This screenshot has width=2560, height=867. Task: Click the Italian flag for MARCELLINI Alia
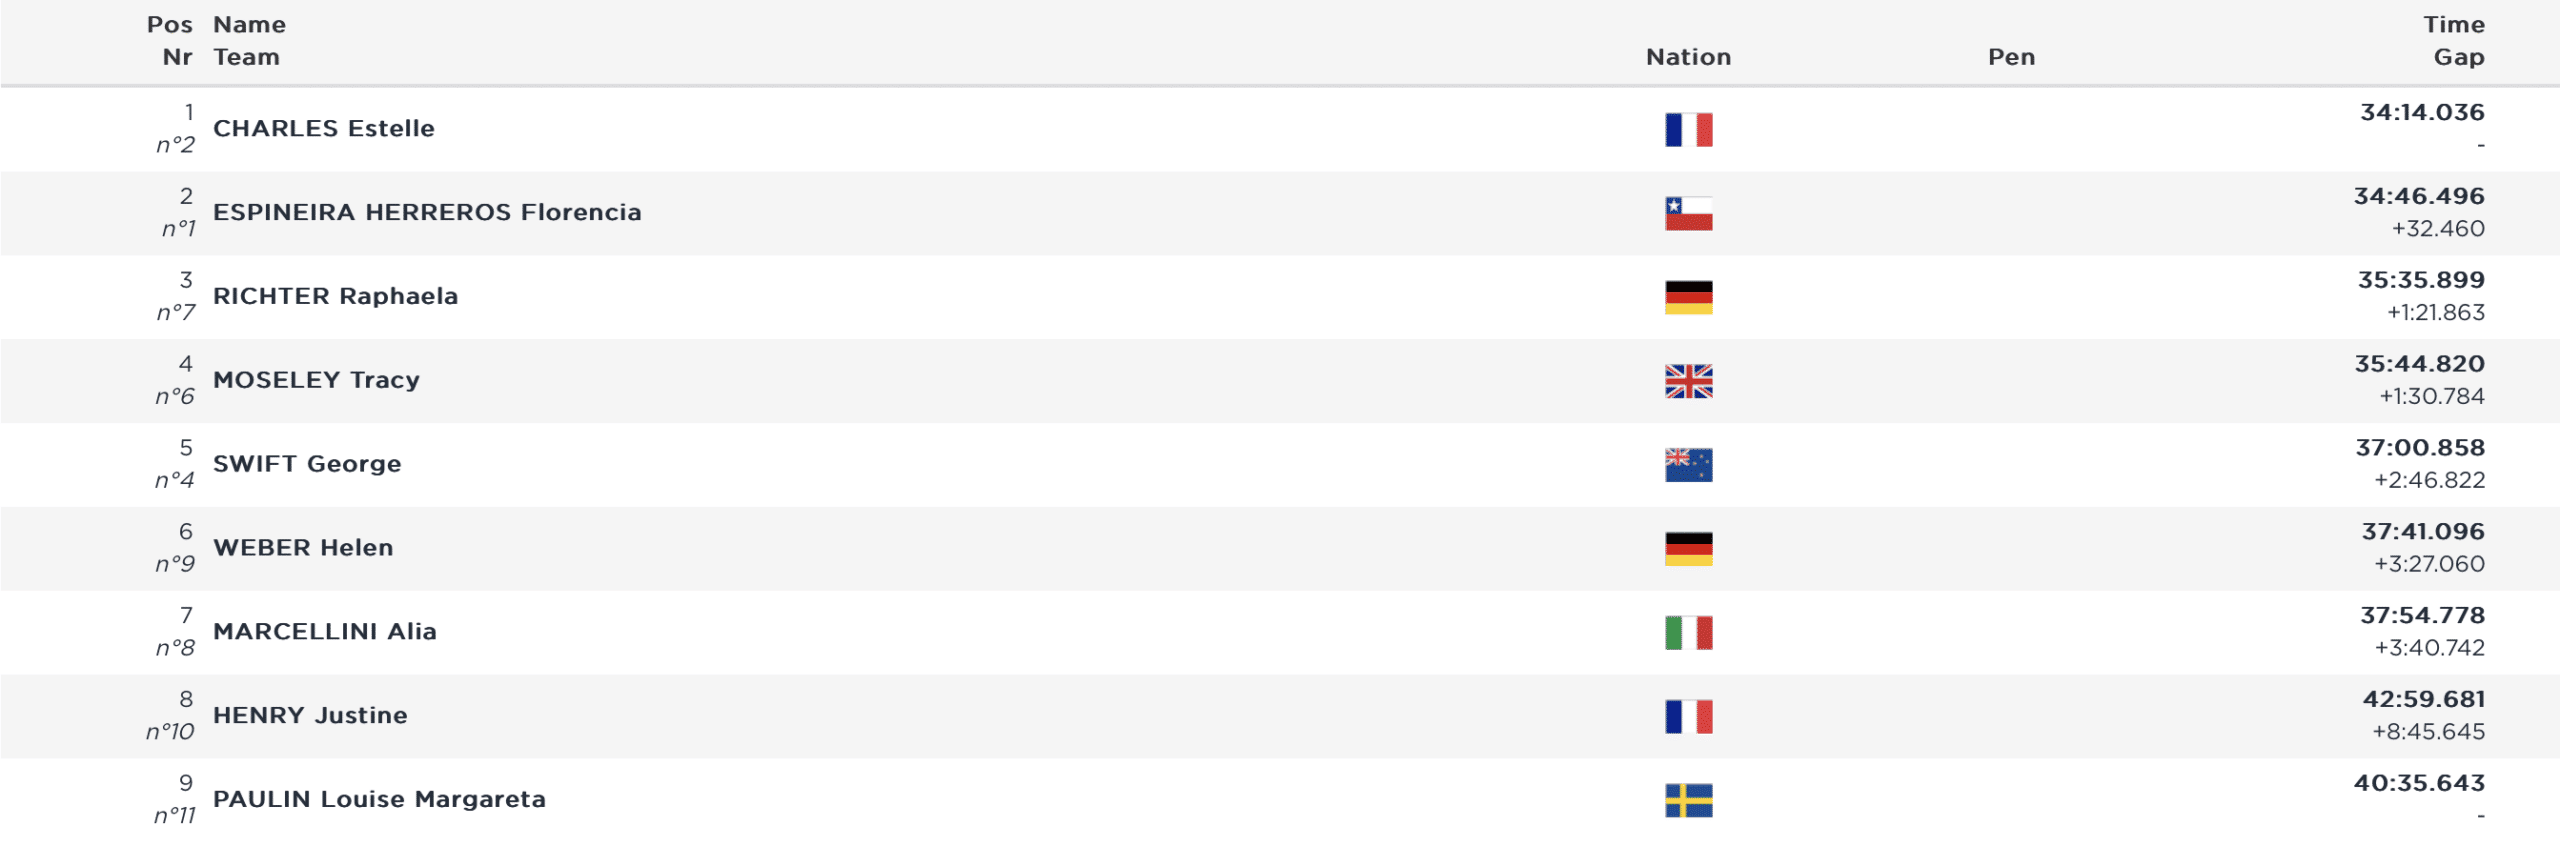(x=1688, y=633)
